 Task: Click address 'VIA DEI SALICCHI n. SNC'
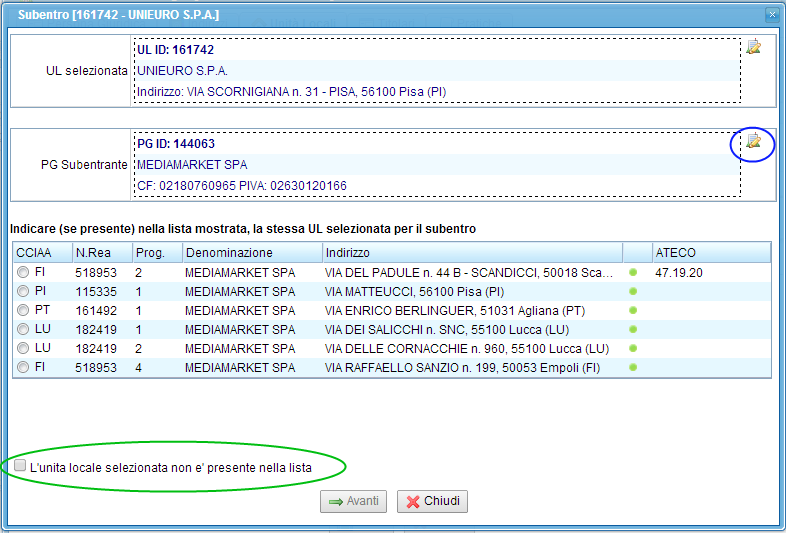(x=447, y=330)
